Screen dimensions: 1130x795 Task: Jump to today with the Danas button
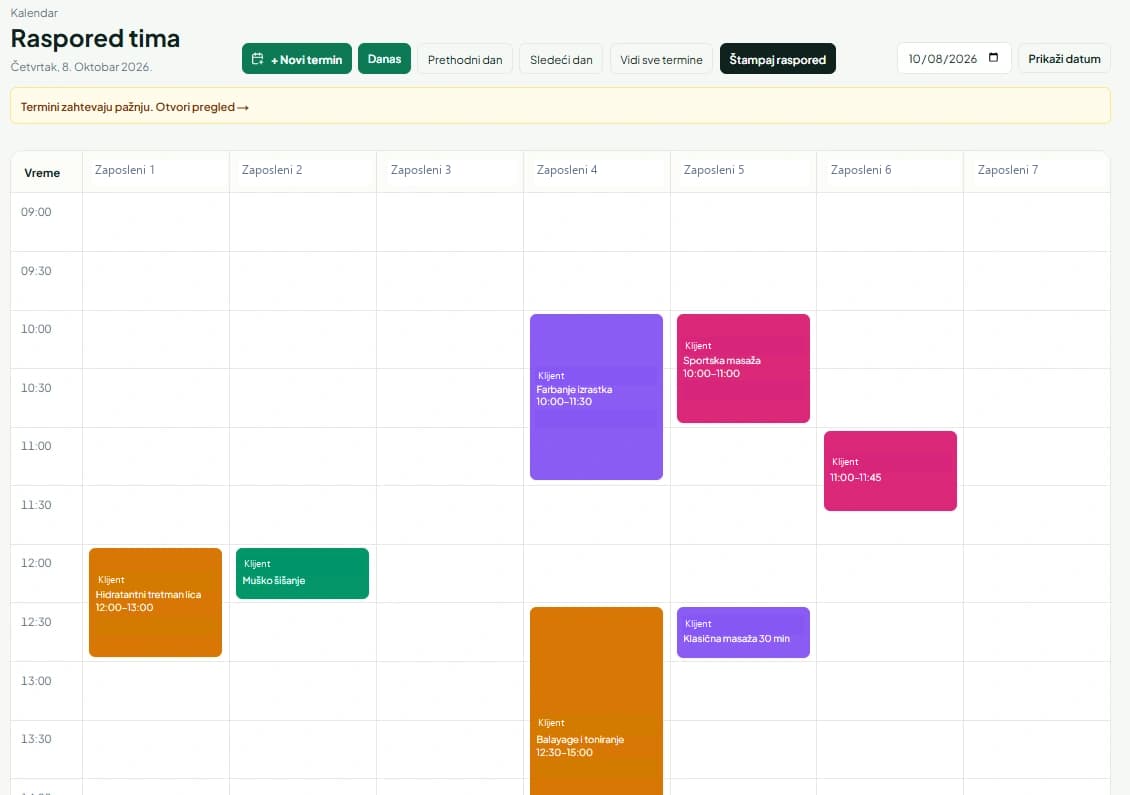[x=384, y=59]
